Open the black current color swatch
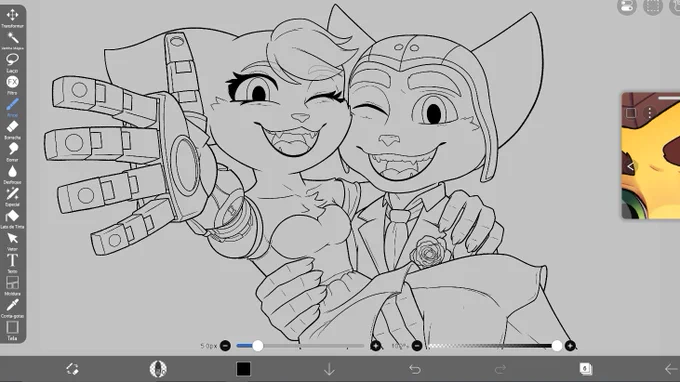 pyautogui.click(x=243, y=369)
